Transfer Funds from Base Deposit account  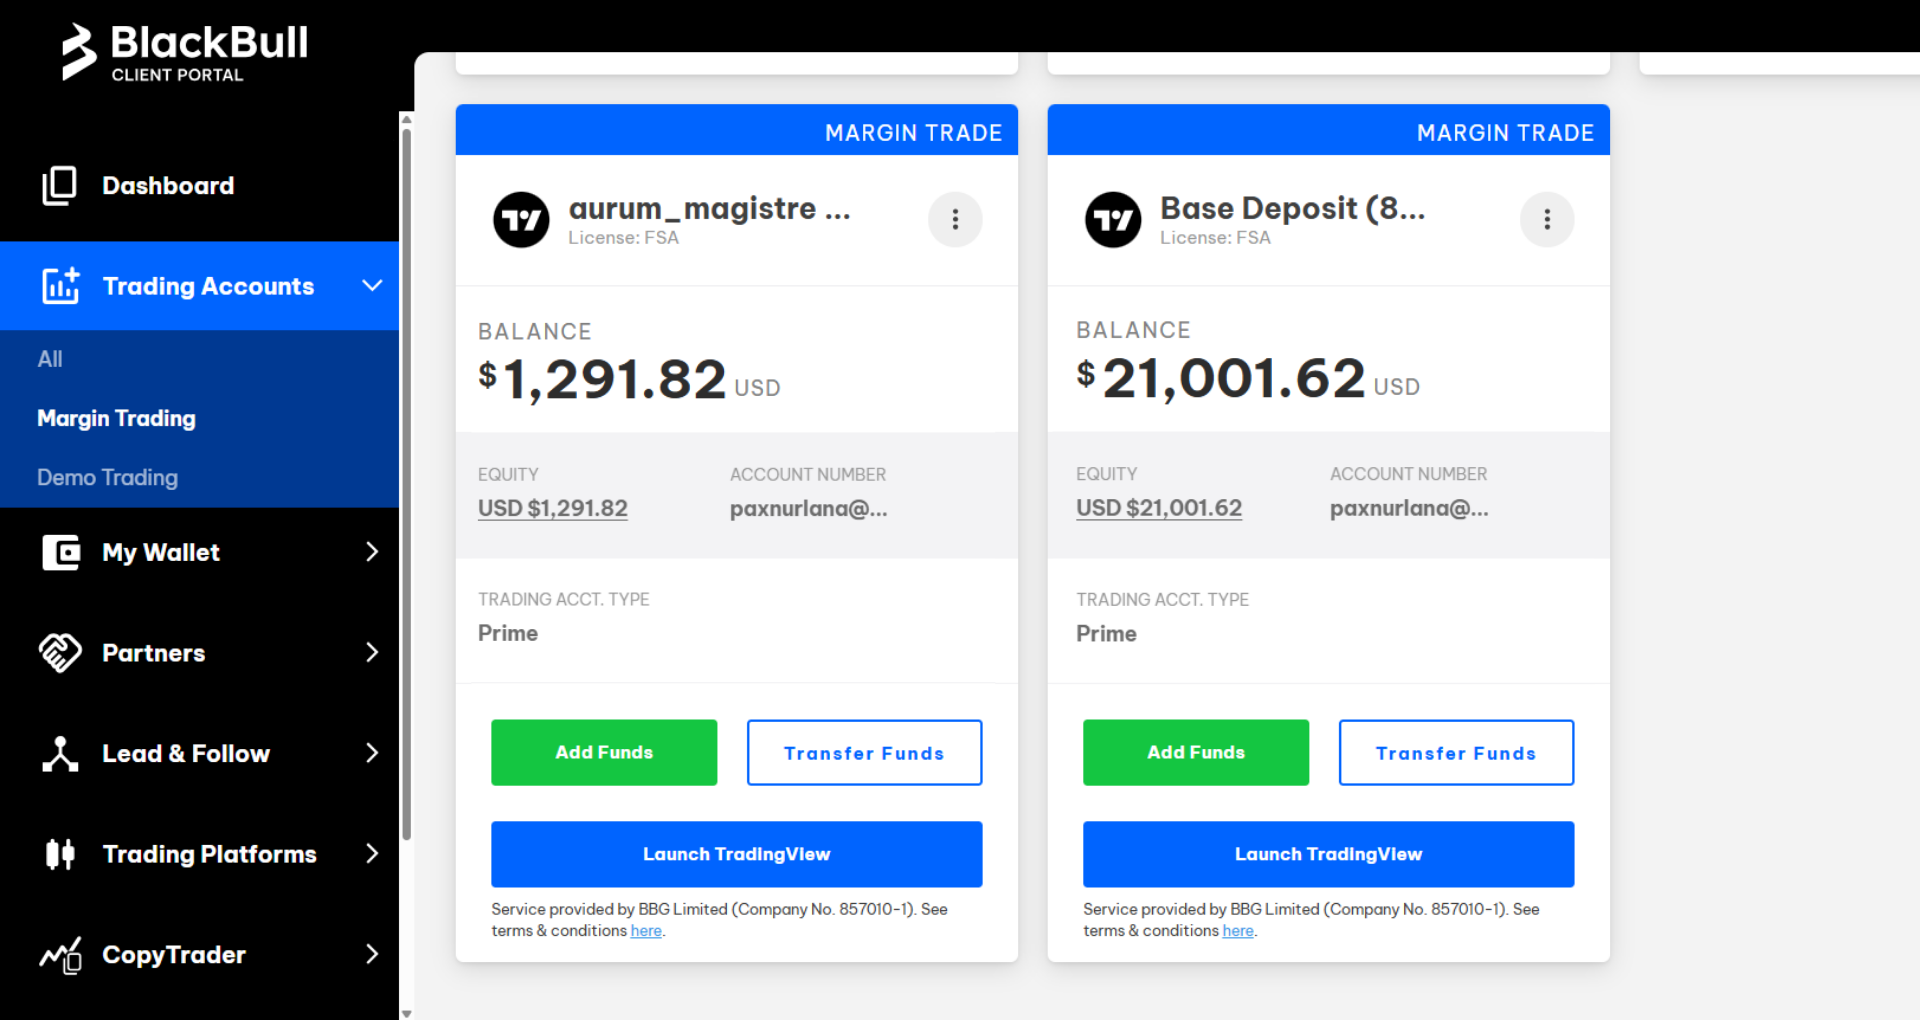coord(1456,752)
